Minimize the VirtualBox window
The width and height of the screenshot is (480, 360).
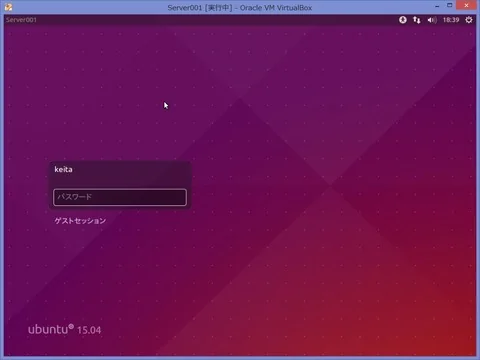(437, 6)
